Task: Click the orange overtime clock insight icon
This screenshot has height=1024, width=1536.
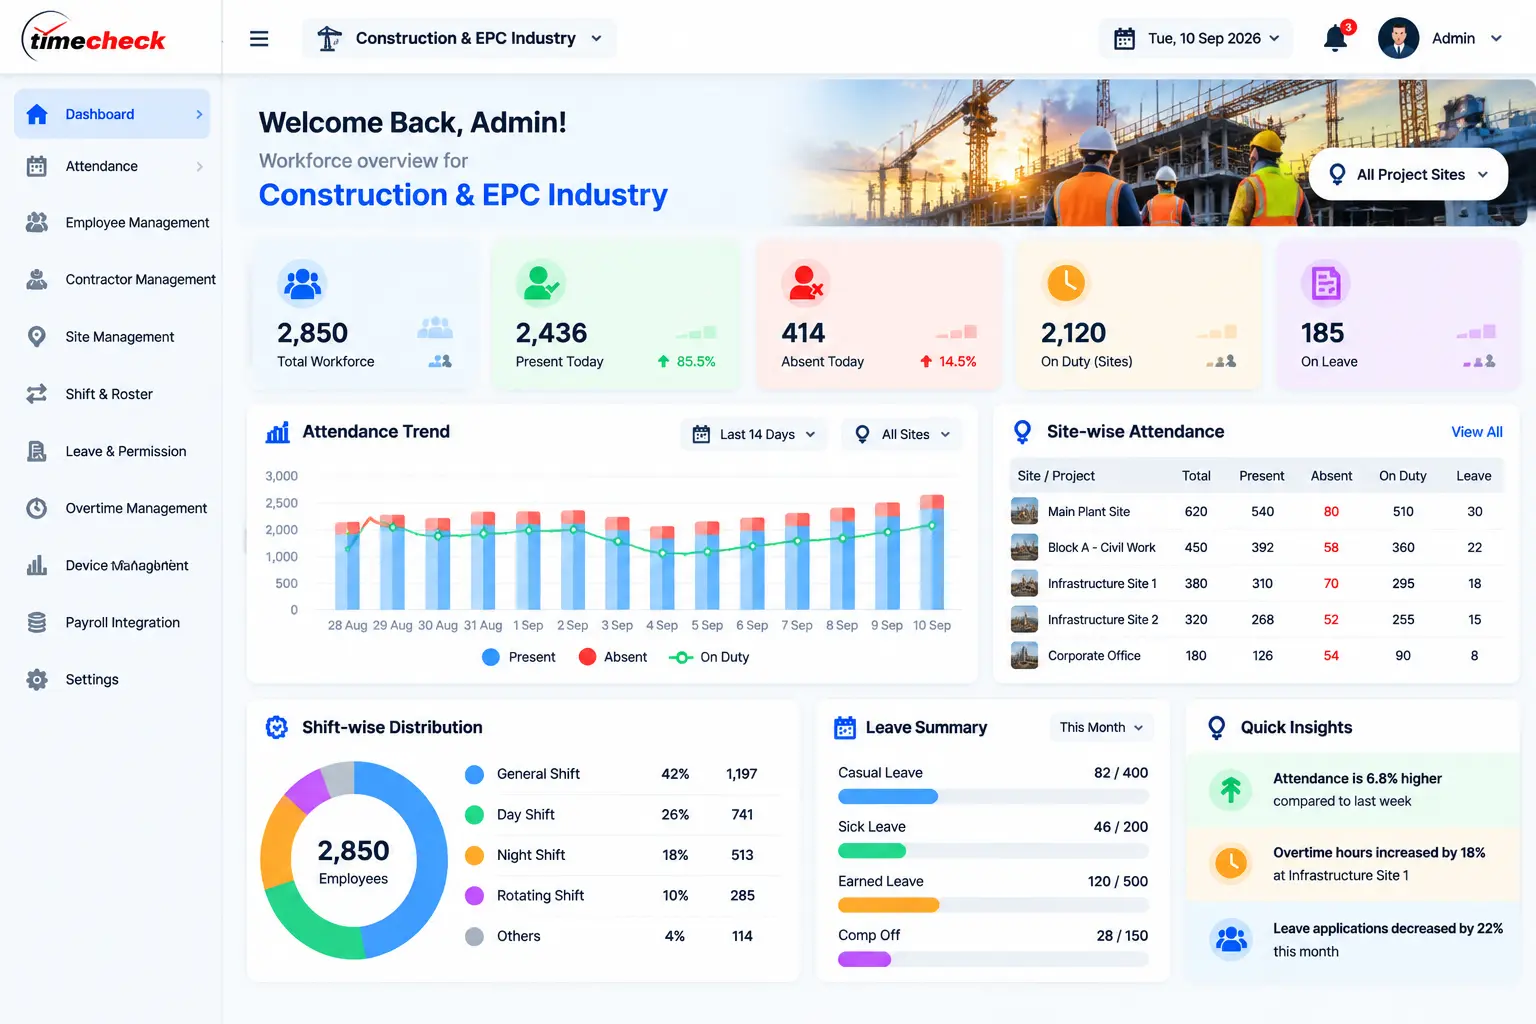Action: (1231, 863)
